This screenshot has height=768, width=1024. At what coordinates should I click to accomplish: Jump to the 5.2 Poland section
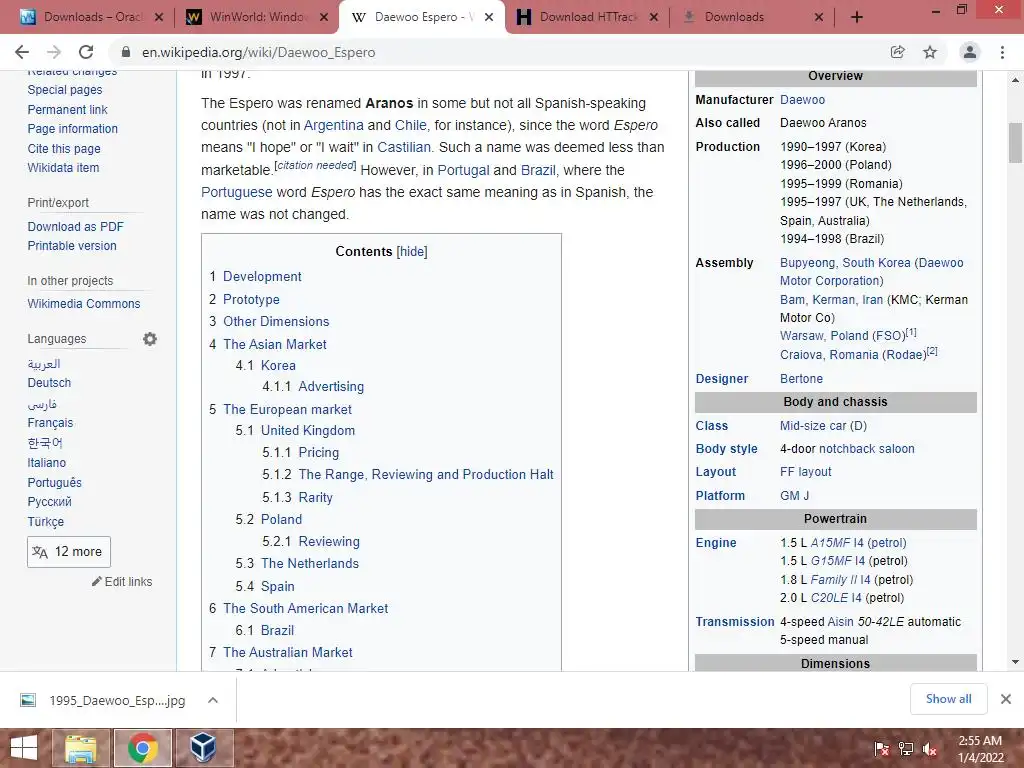[281, 519]
